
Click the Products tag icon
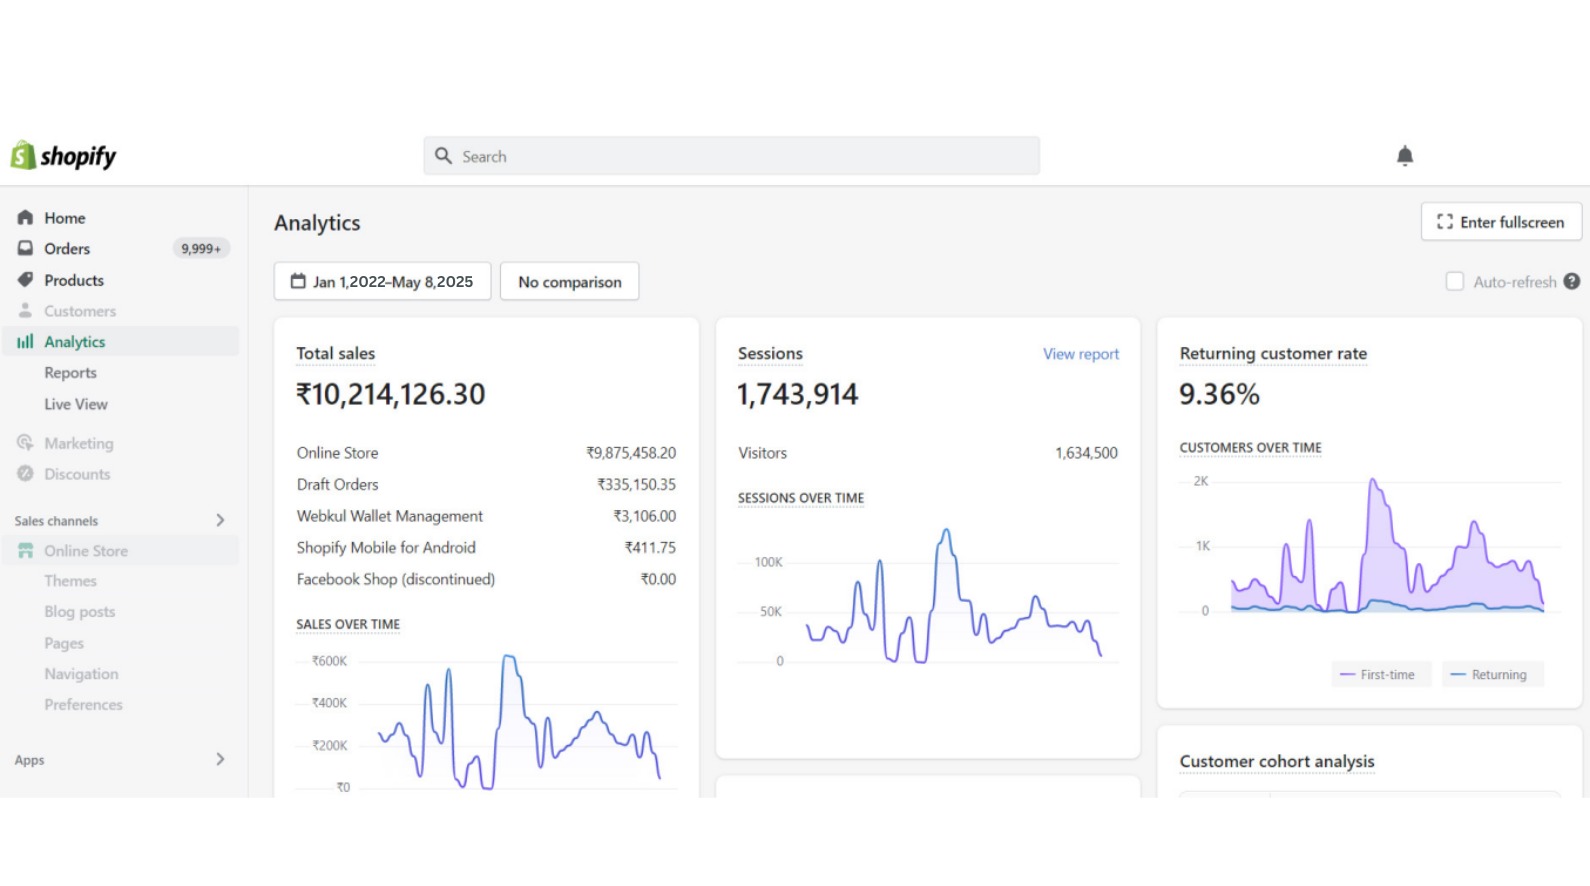25,280
